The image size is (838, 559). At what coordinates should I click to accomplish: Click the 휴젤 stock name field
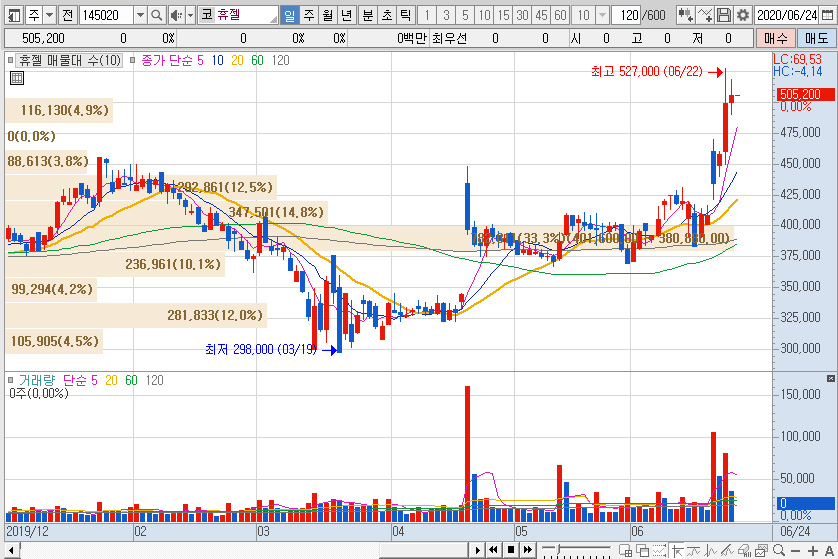point(238,15)
